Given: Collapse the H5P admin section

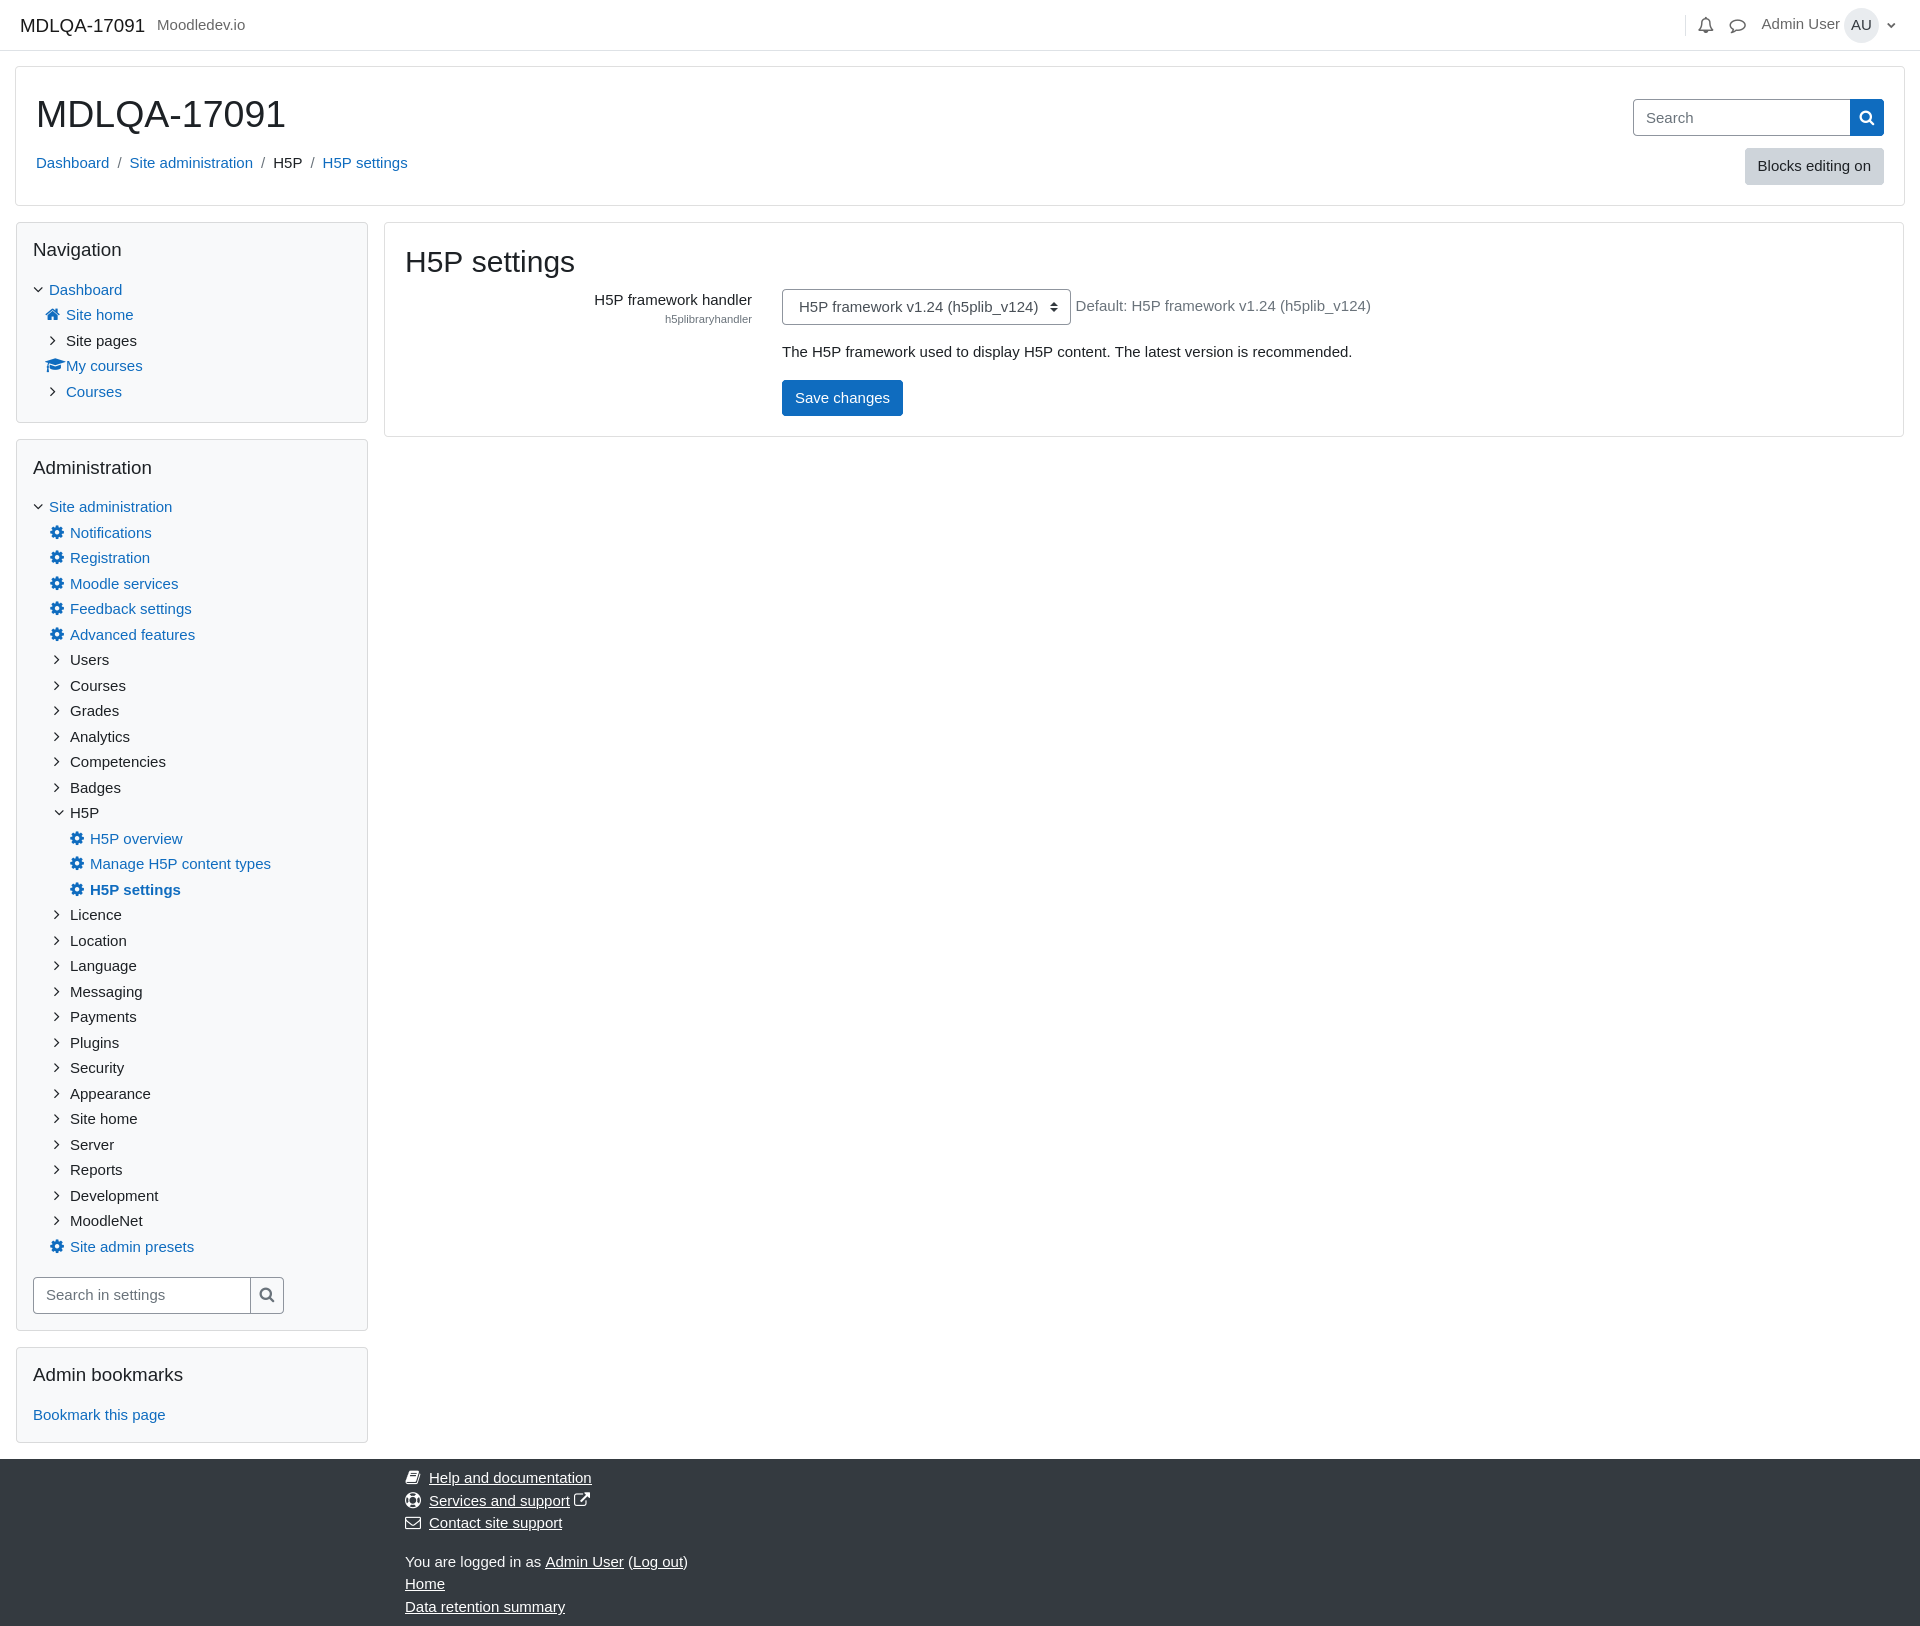Looking at the screenshot, I should point(59,813).
